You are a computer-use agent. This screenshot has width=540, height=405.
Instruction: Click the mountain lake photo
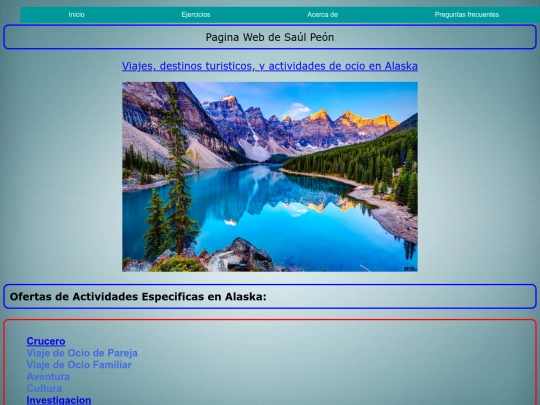point(270,177)
